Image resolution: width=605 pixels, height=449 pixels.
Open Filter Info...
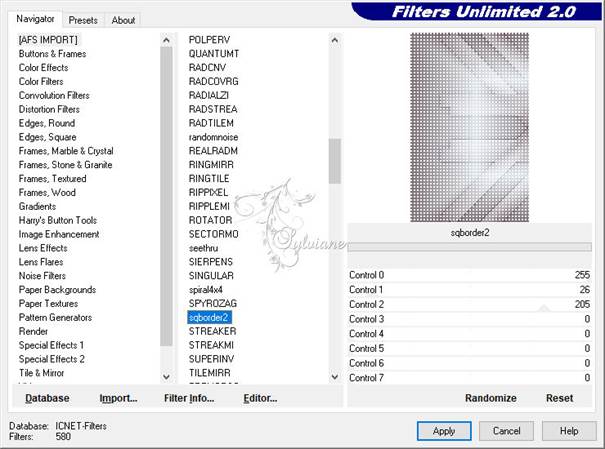coord(189,398)
